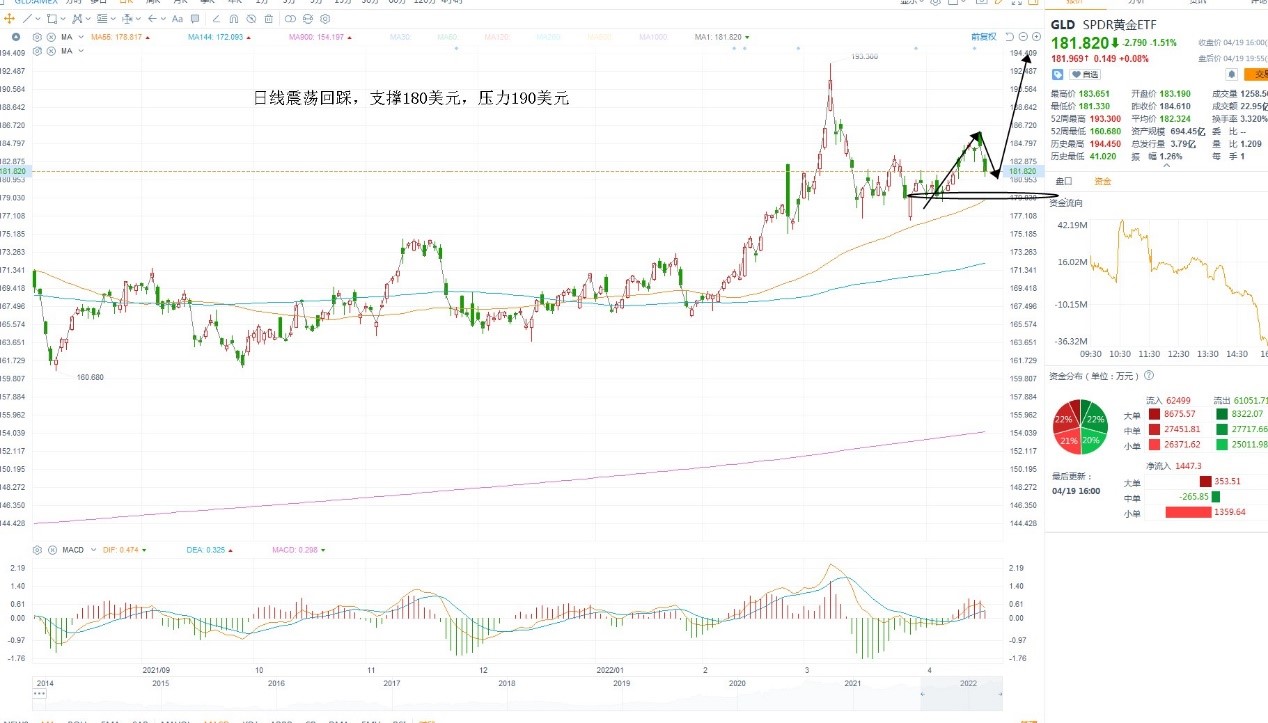Expand the second MA indicator dropdown

pos(81,50)
